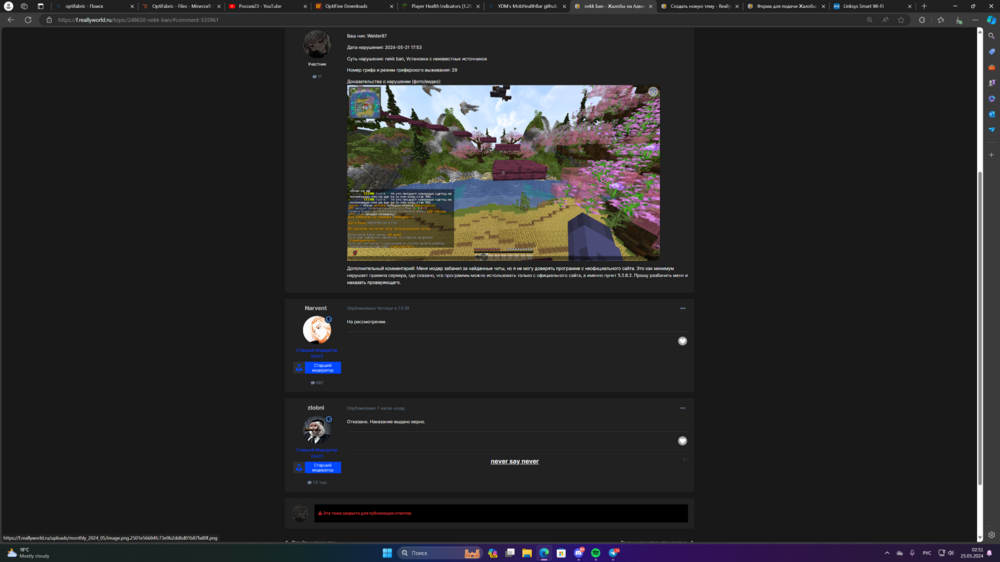The width and height of the screenshot is (1000, 562).
Task: Click zlobni's post published timestamp
Action: (376, 408)
